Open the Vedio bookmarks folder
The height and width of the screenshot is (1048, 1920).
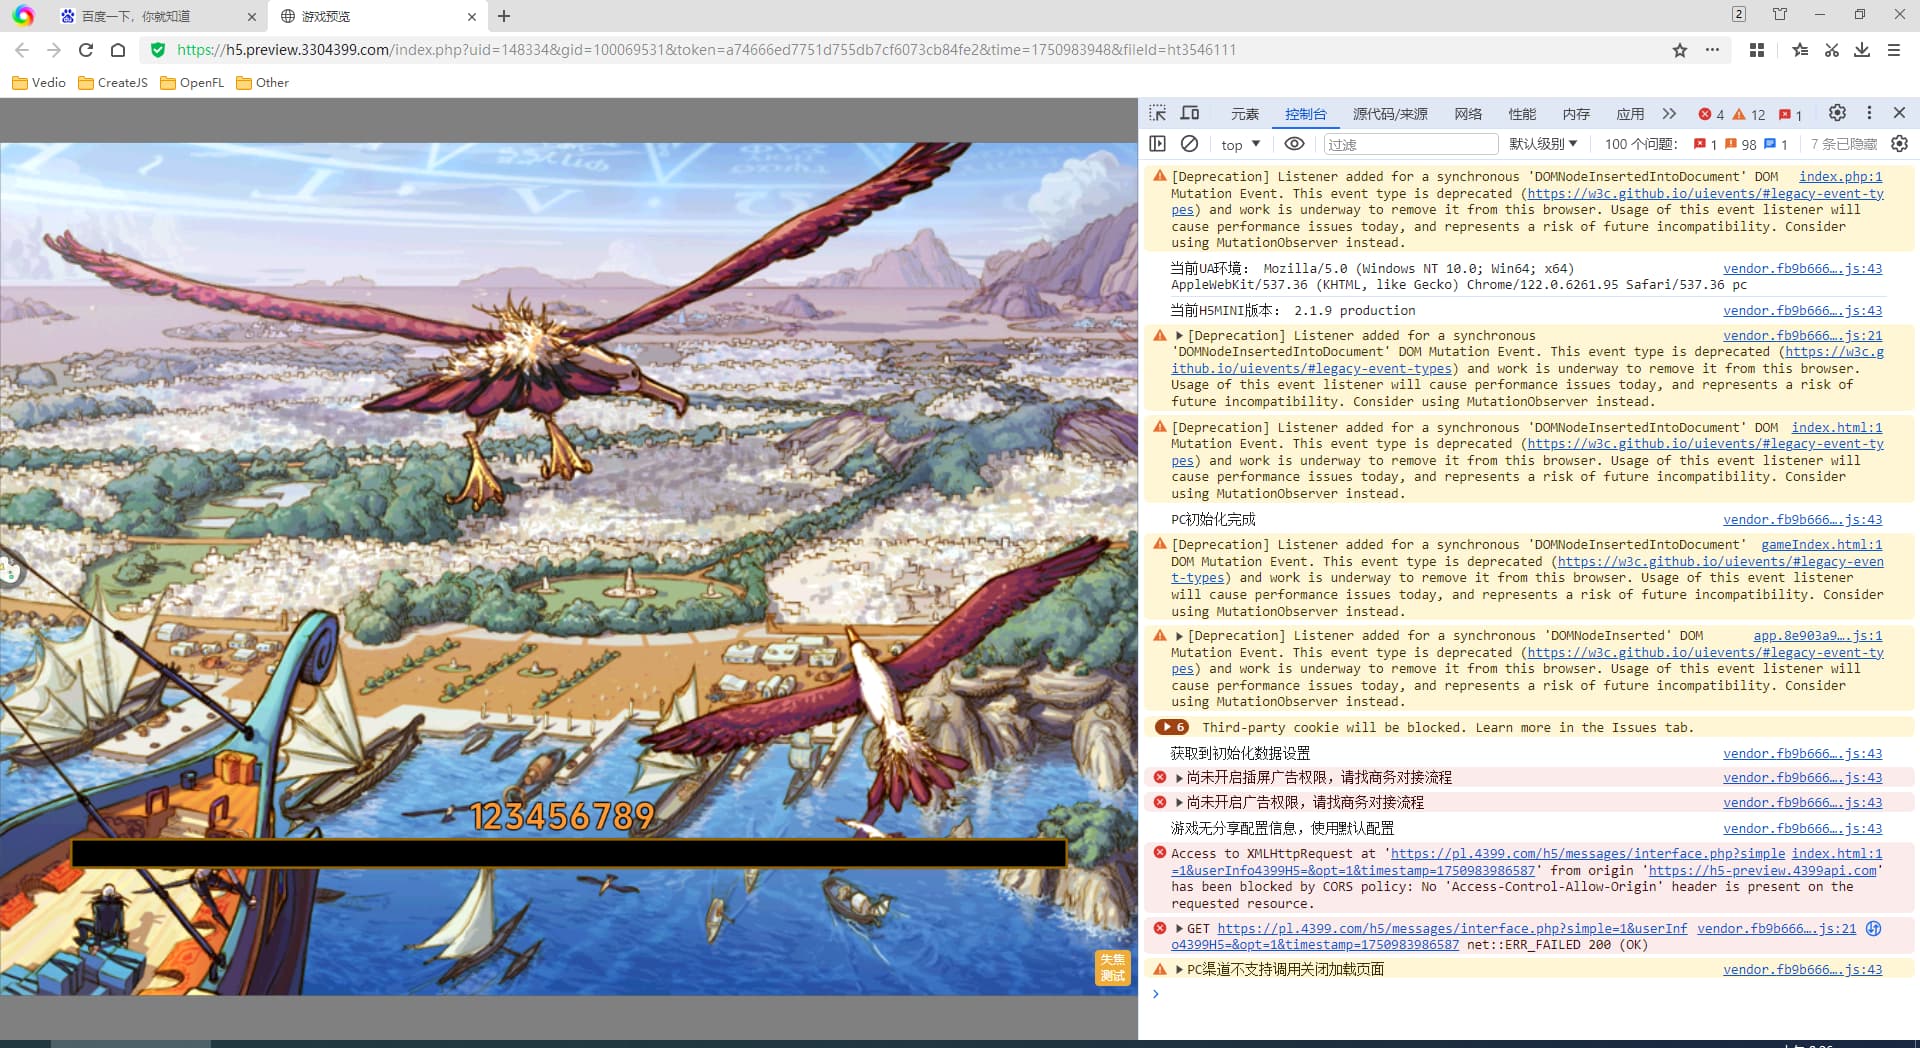[39, 83]
